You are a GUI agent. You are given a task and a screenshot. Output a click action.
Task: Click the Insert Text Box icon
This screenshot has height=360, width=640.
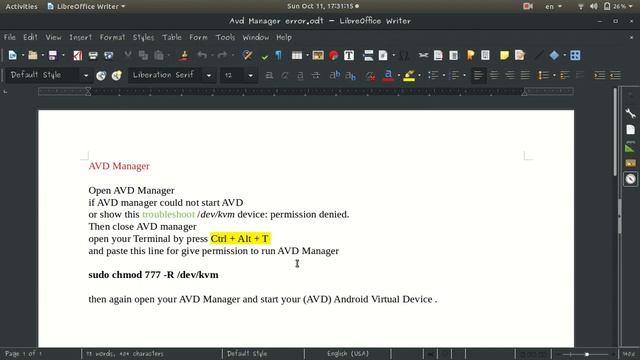click(x=349, y=55)
